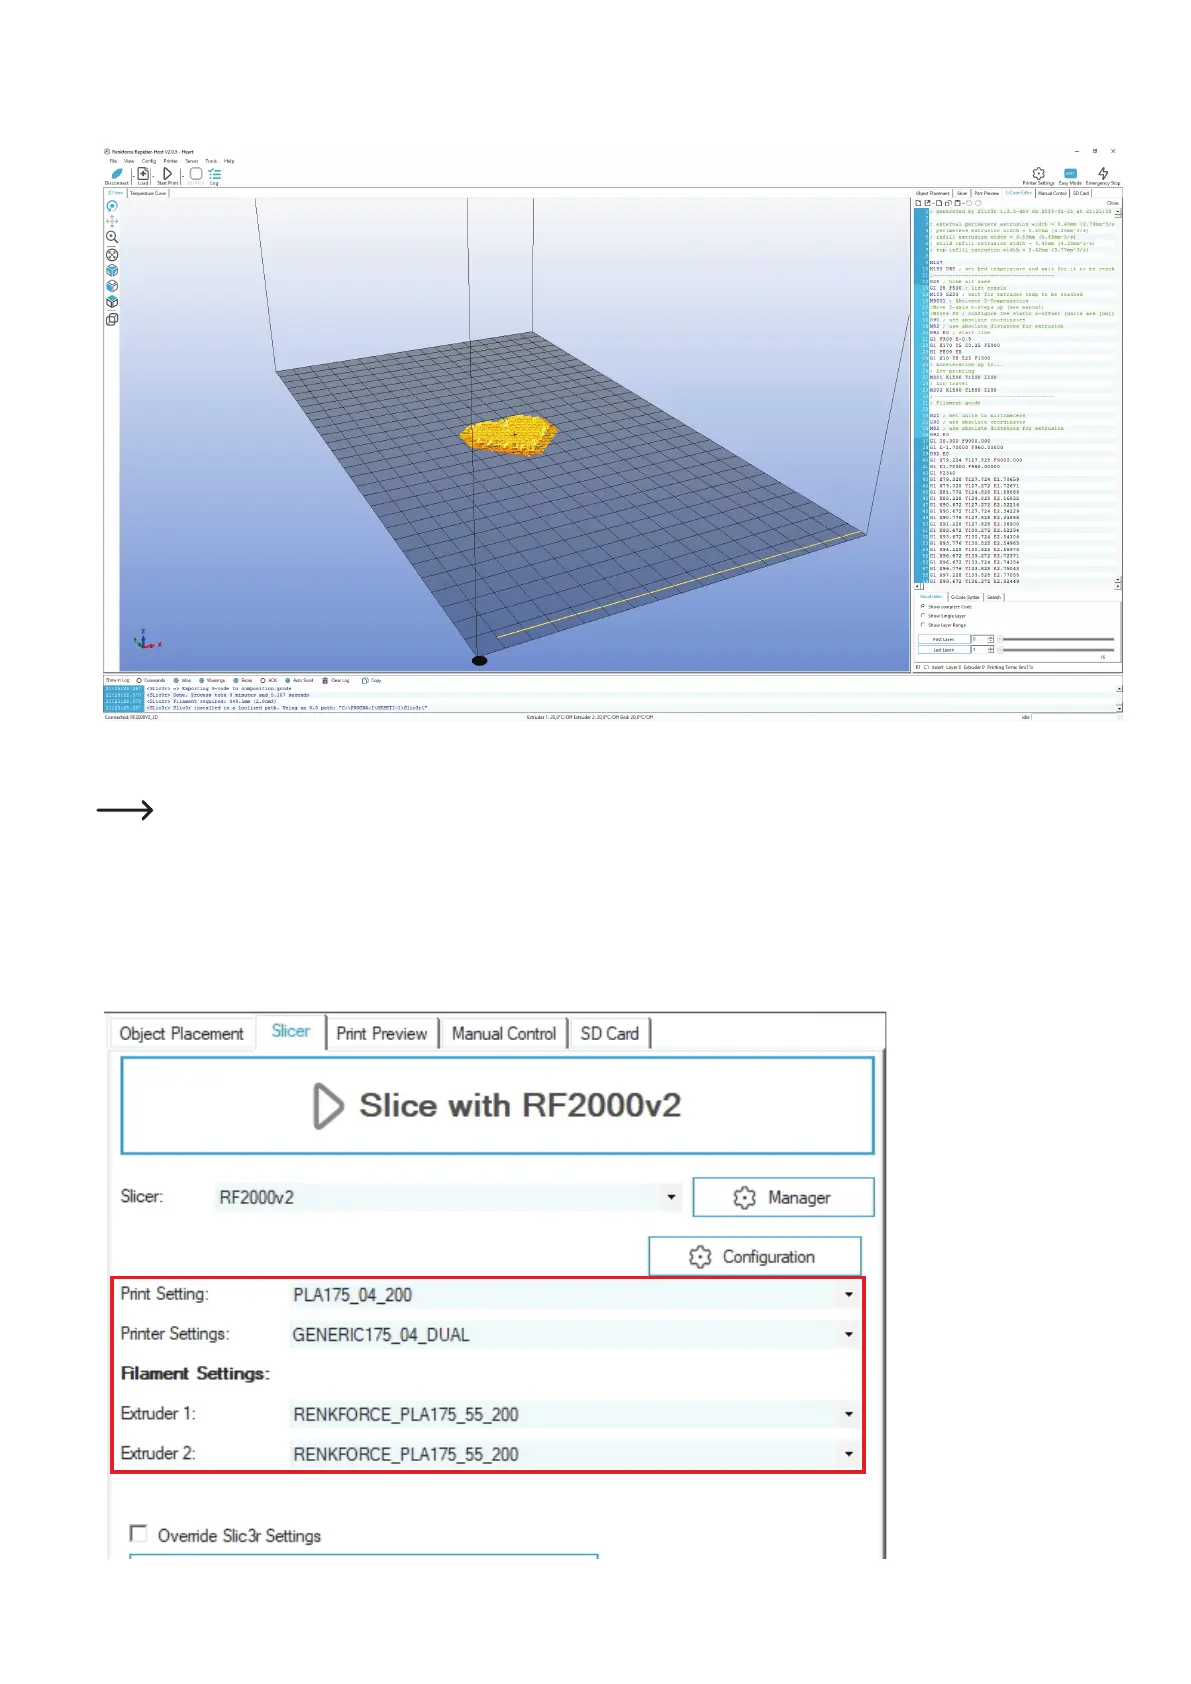Click the new file icon in G-Code editor

pos(918,203)
